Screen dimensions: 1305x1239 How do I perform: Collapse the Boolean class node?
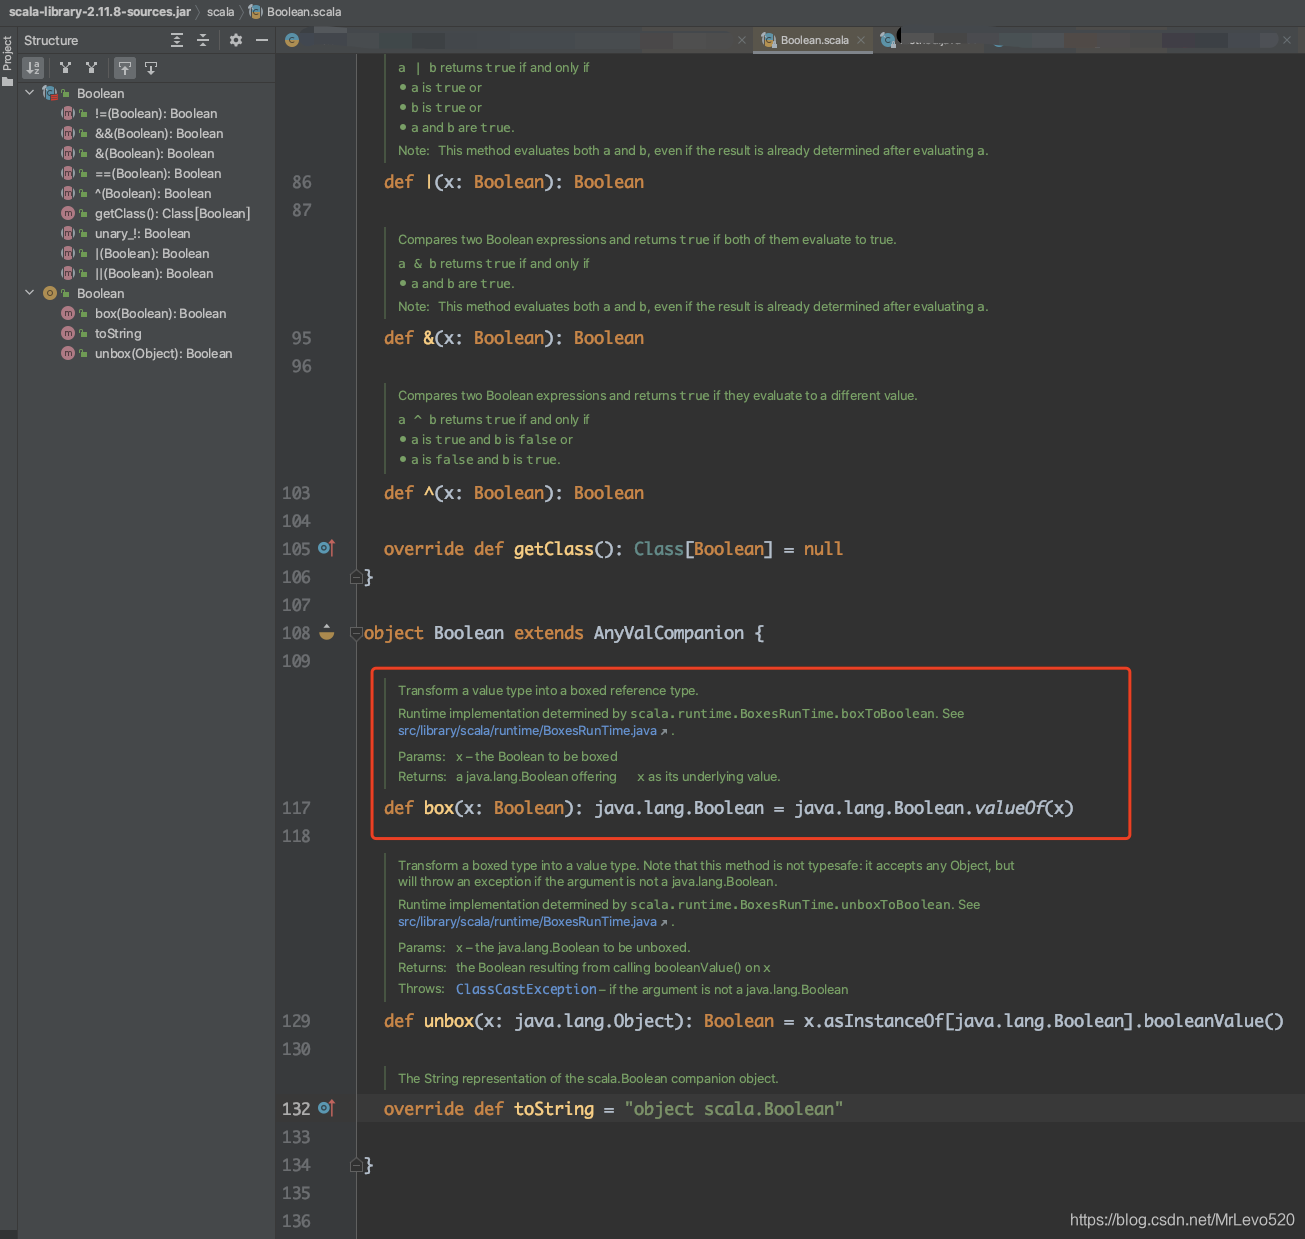tap(30, 93)
